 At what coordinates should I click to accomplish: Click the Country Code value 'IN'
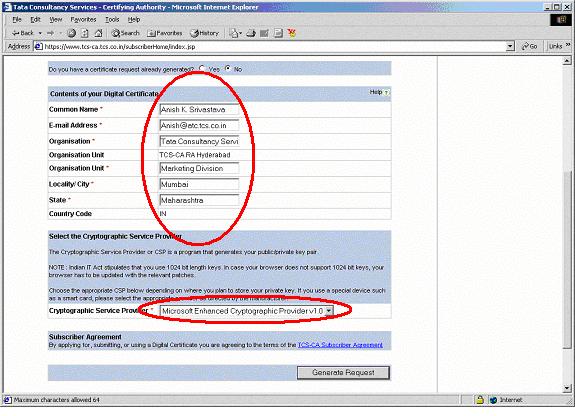pos(163,214)
